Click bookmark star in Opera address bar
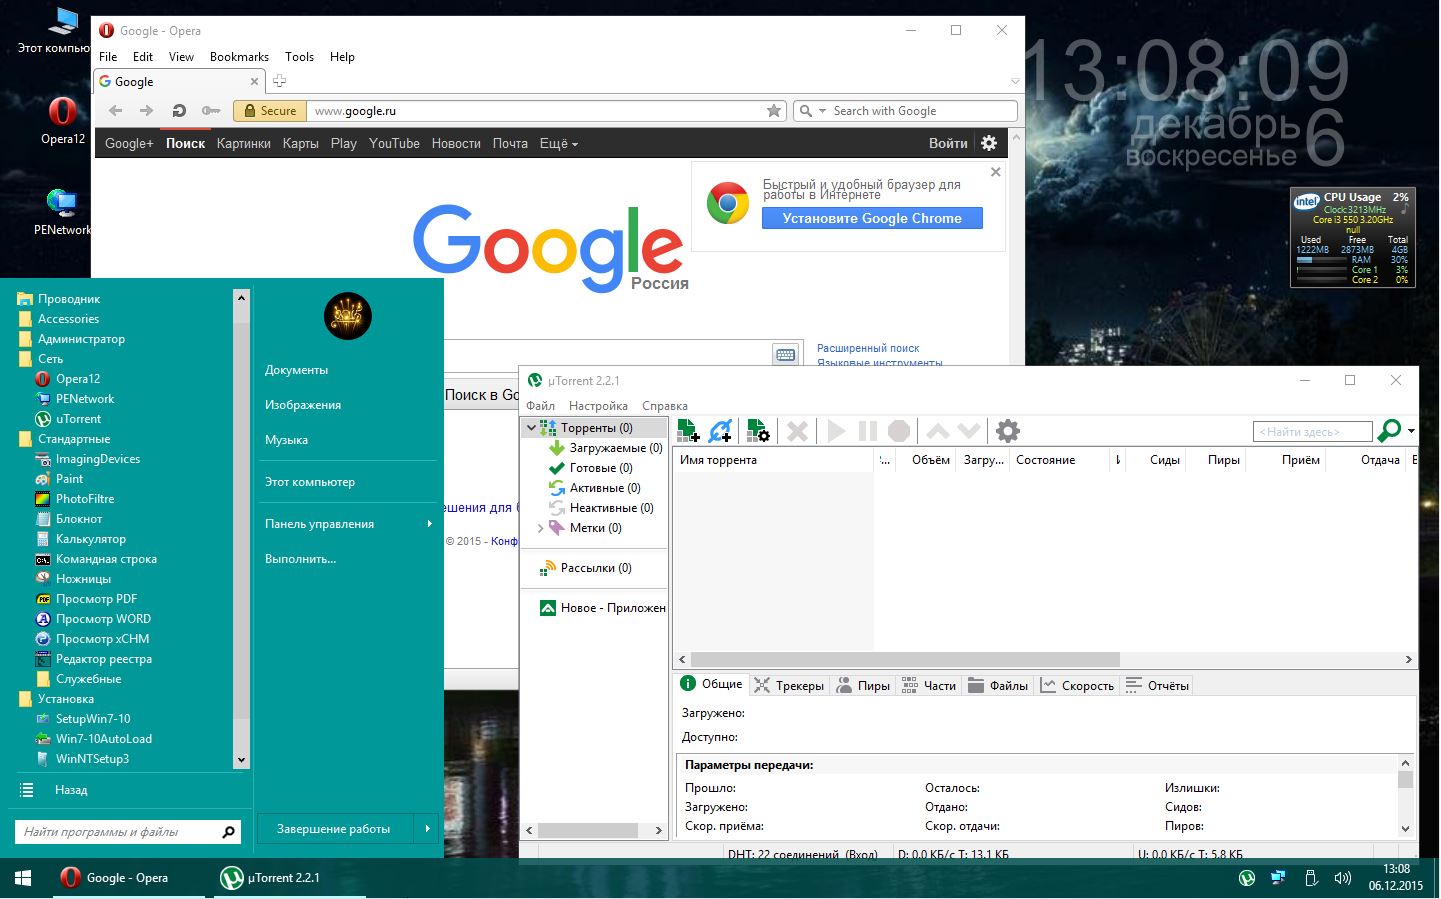Viewport: 1441px width, 899px height. click(774, 111)
